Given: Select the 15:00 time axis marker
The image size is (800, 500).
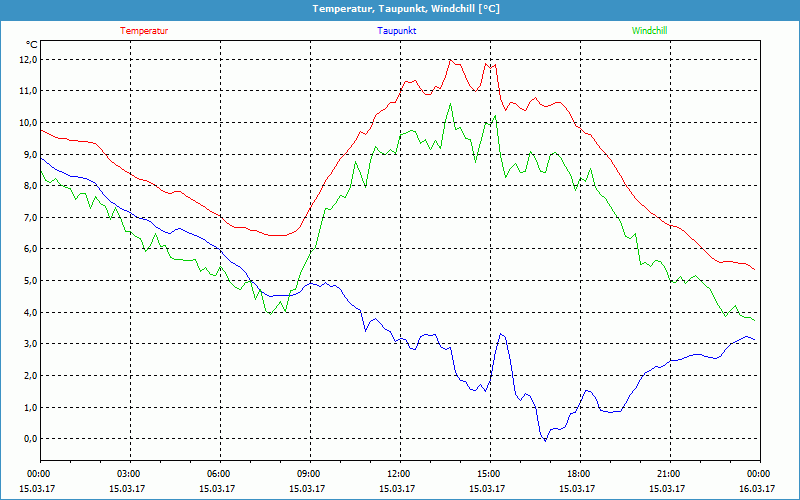Looking at the screenshot, I should point(489,474).
